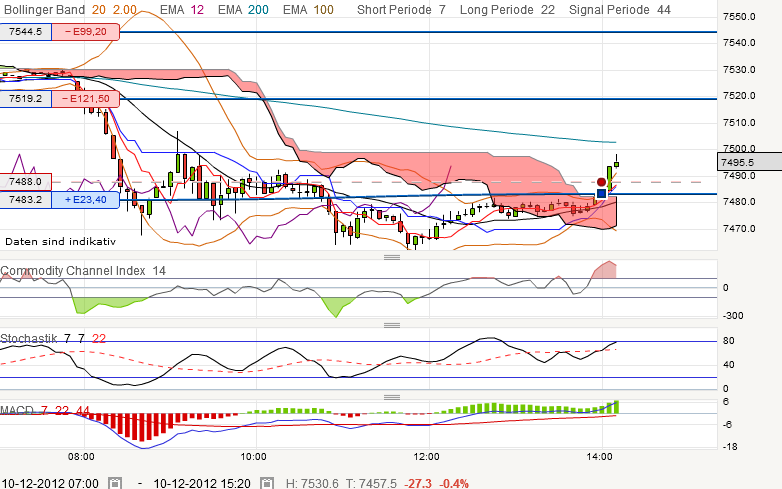Select the red circle marker on the chart

click(601, 182)
